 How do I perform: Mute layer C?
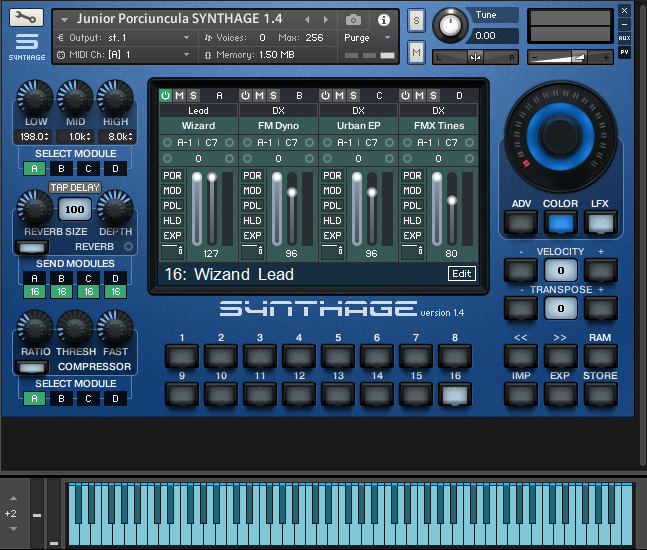pos(339,95)
